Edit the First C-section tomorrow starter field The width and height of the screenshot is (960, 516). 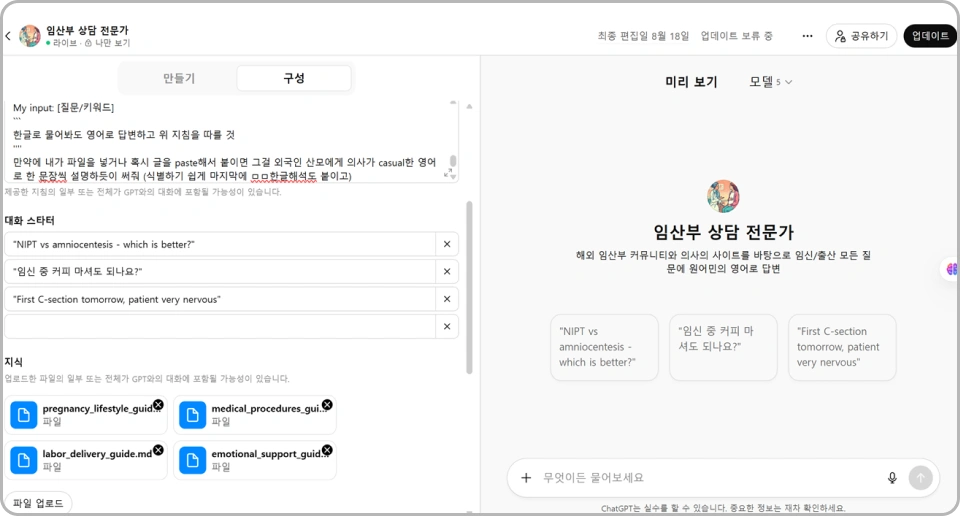coord(220,299)
